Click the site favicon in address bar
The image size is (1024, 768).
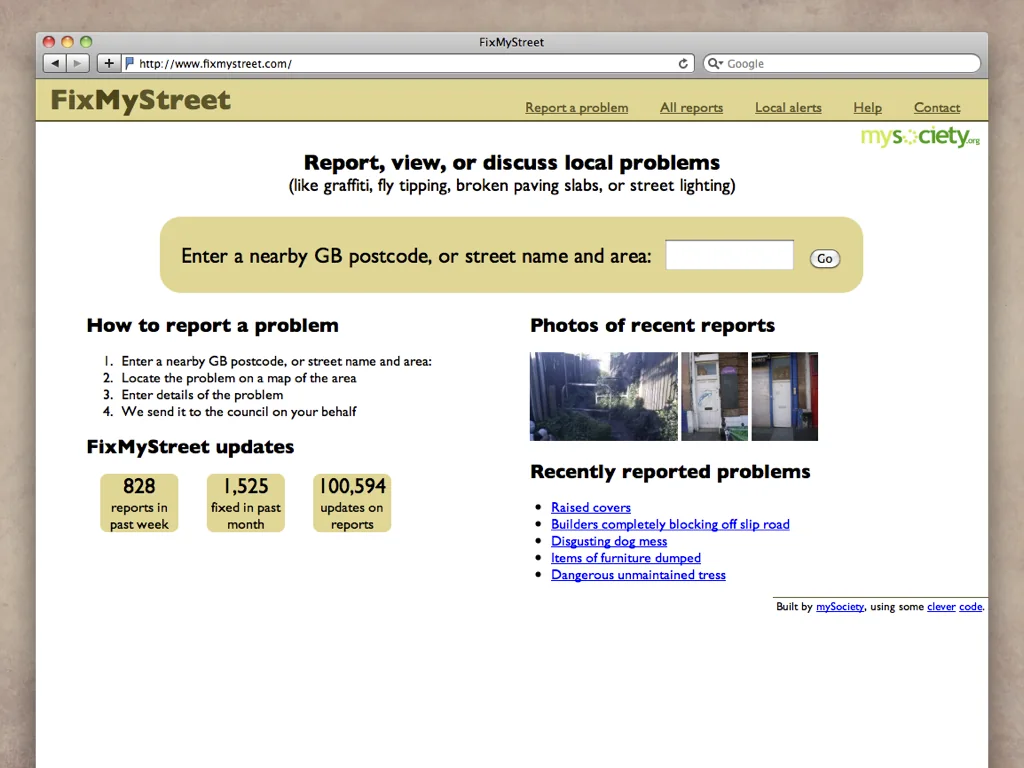coord(129,63)
